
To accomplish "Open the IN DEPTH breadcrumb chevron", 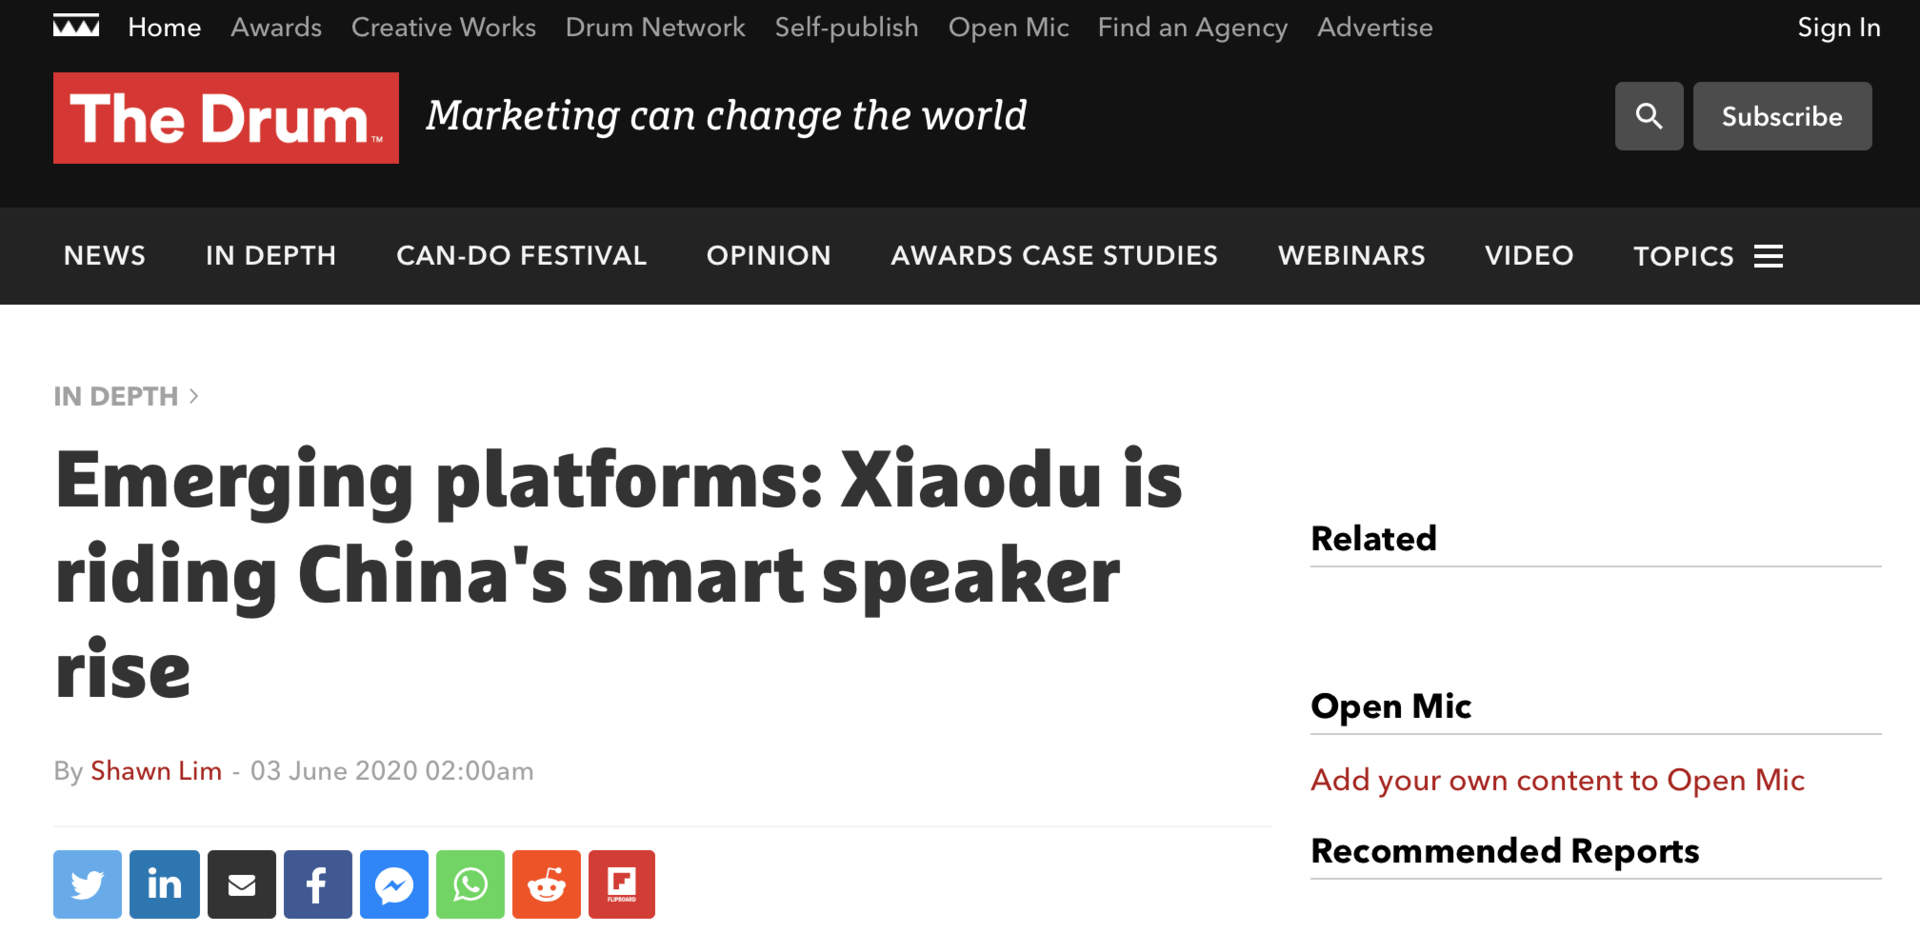I will coord(194,396).
